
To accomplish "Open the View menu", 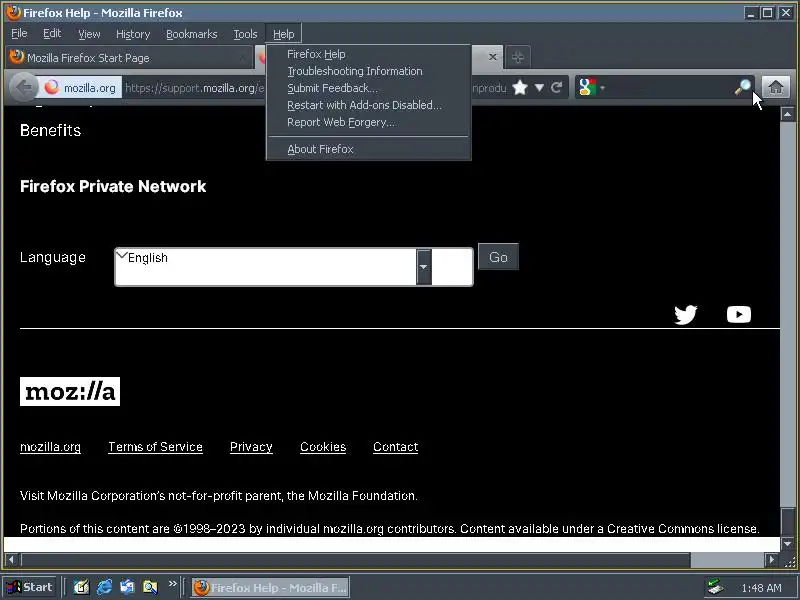I will tap(89, 34).
